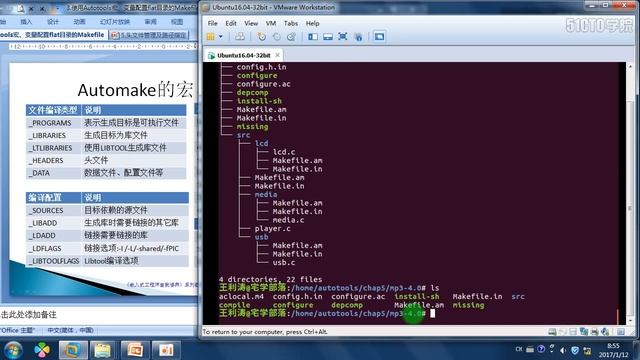
Task: Click the second PowerPoint taskbar icon
Action: coord(166,350)
